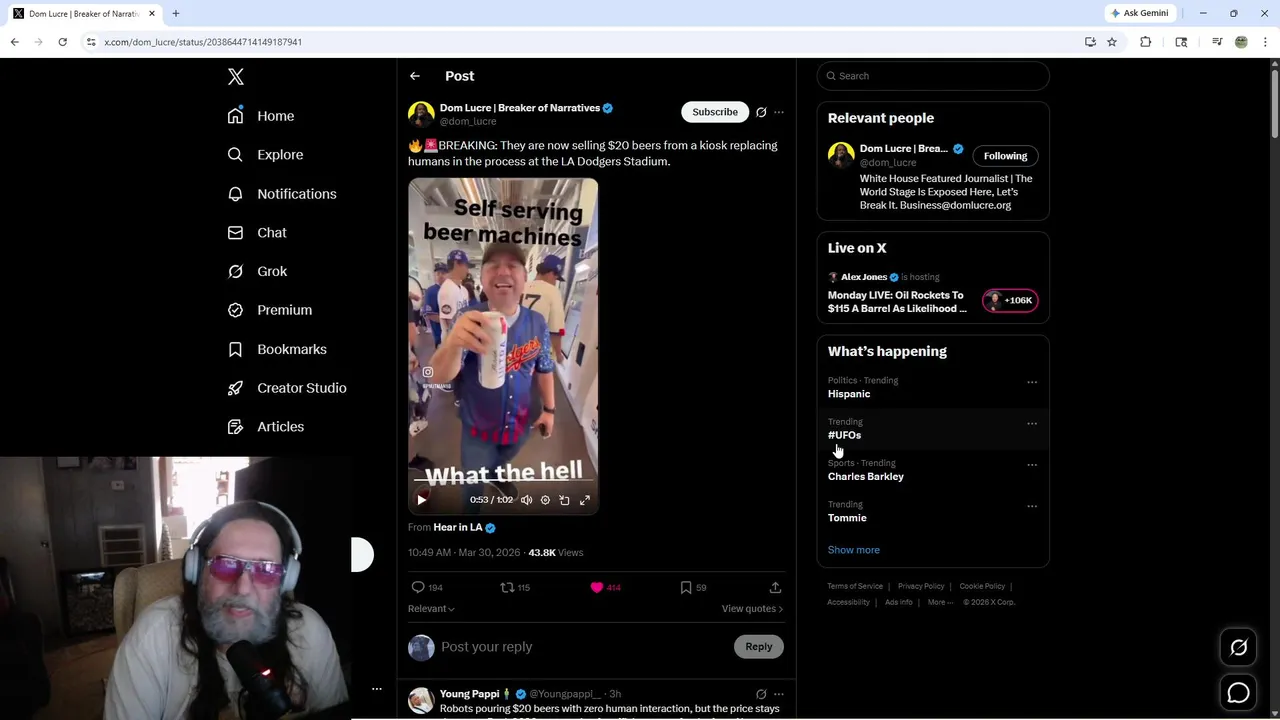Open the floating Grok button
This screenshot has width=1280, height=720.
tap(1238, 648)
